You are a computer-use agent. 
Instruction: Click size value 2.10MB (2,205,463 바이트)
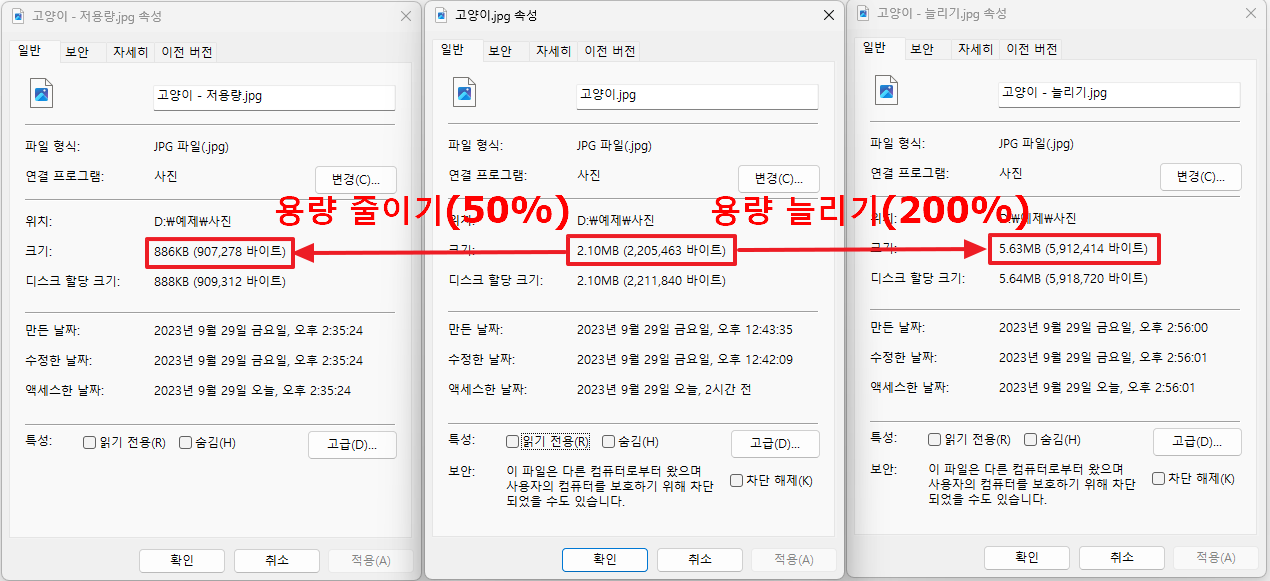652,250
